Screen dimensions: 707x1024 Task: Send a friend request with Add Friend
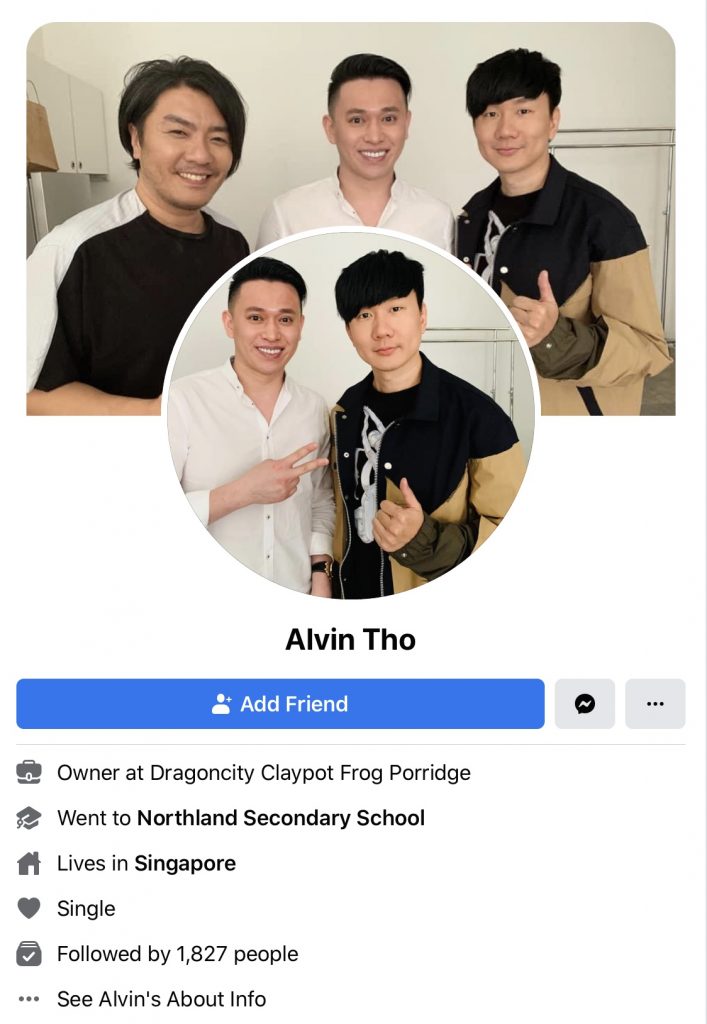(280, 703)
